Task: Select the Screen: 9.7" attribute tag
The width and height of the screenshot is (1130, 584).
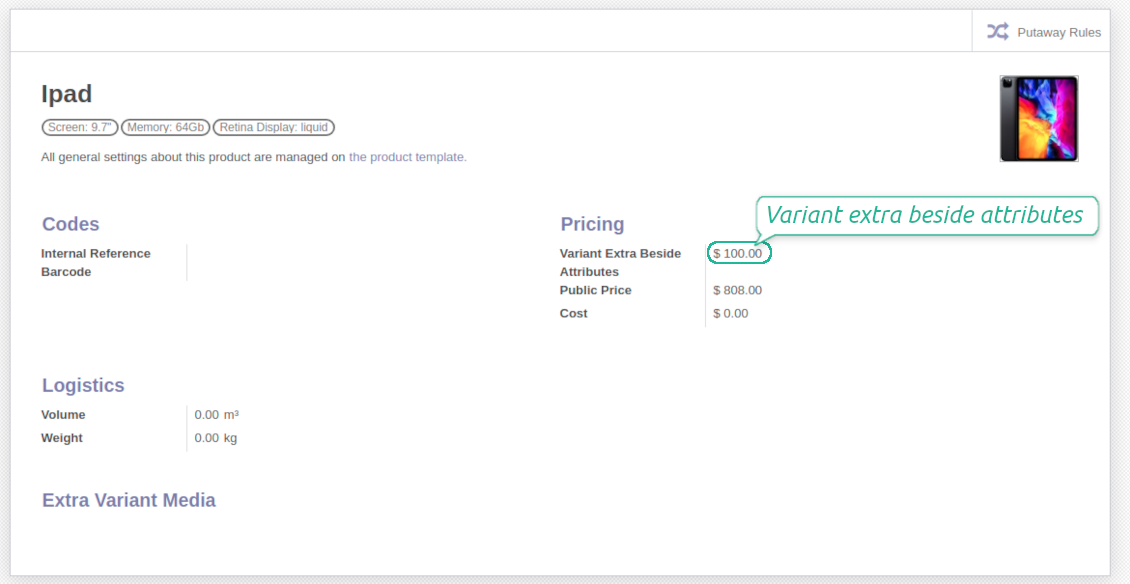Action: (x=80, y=128)
